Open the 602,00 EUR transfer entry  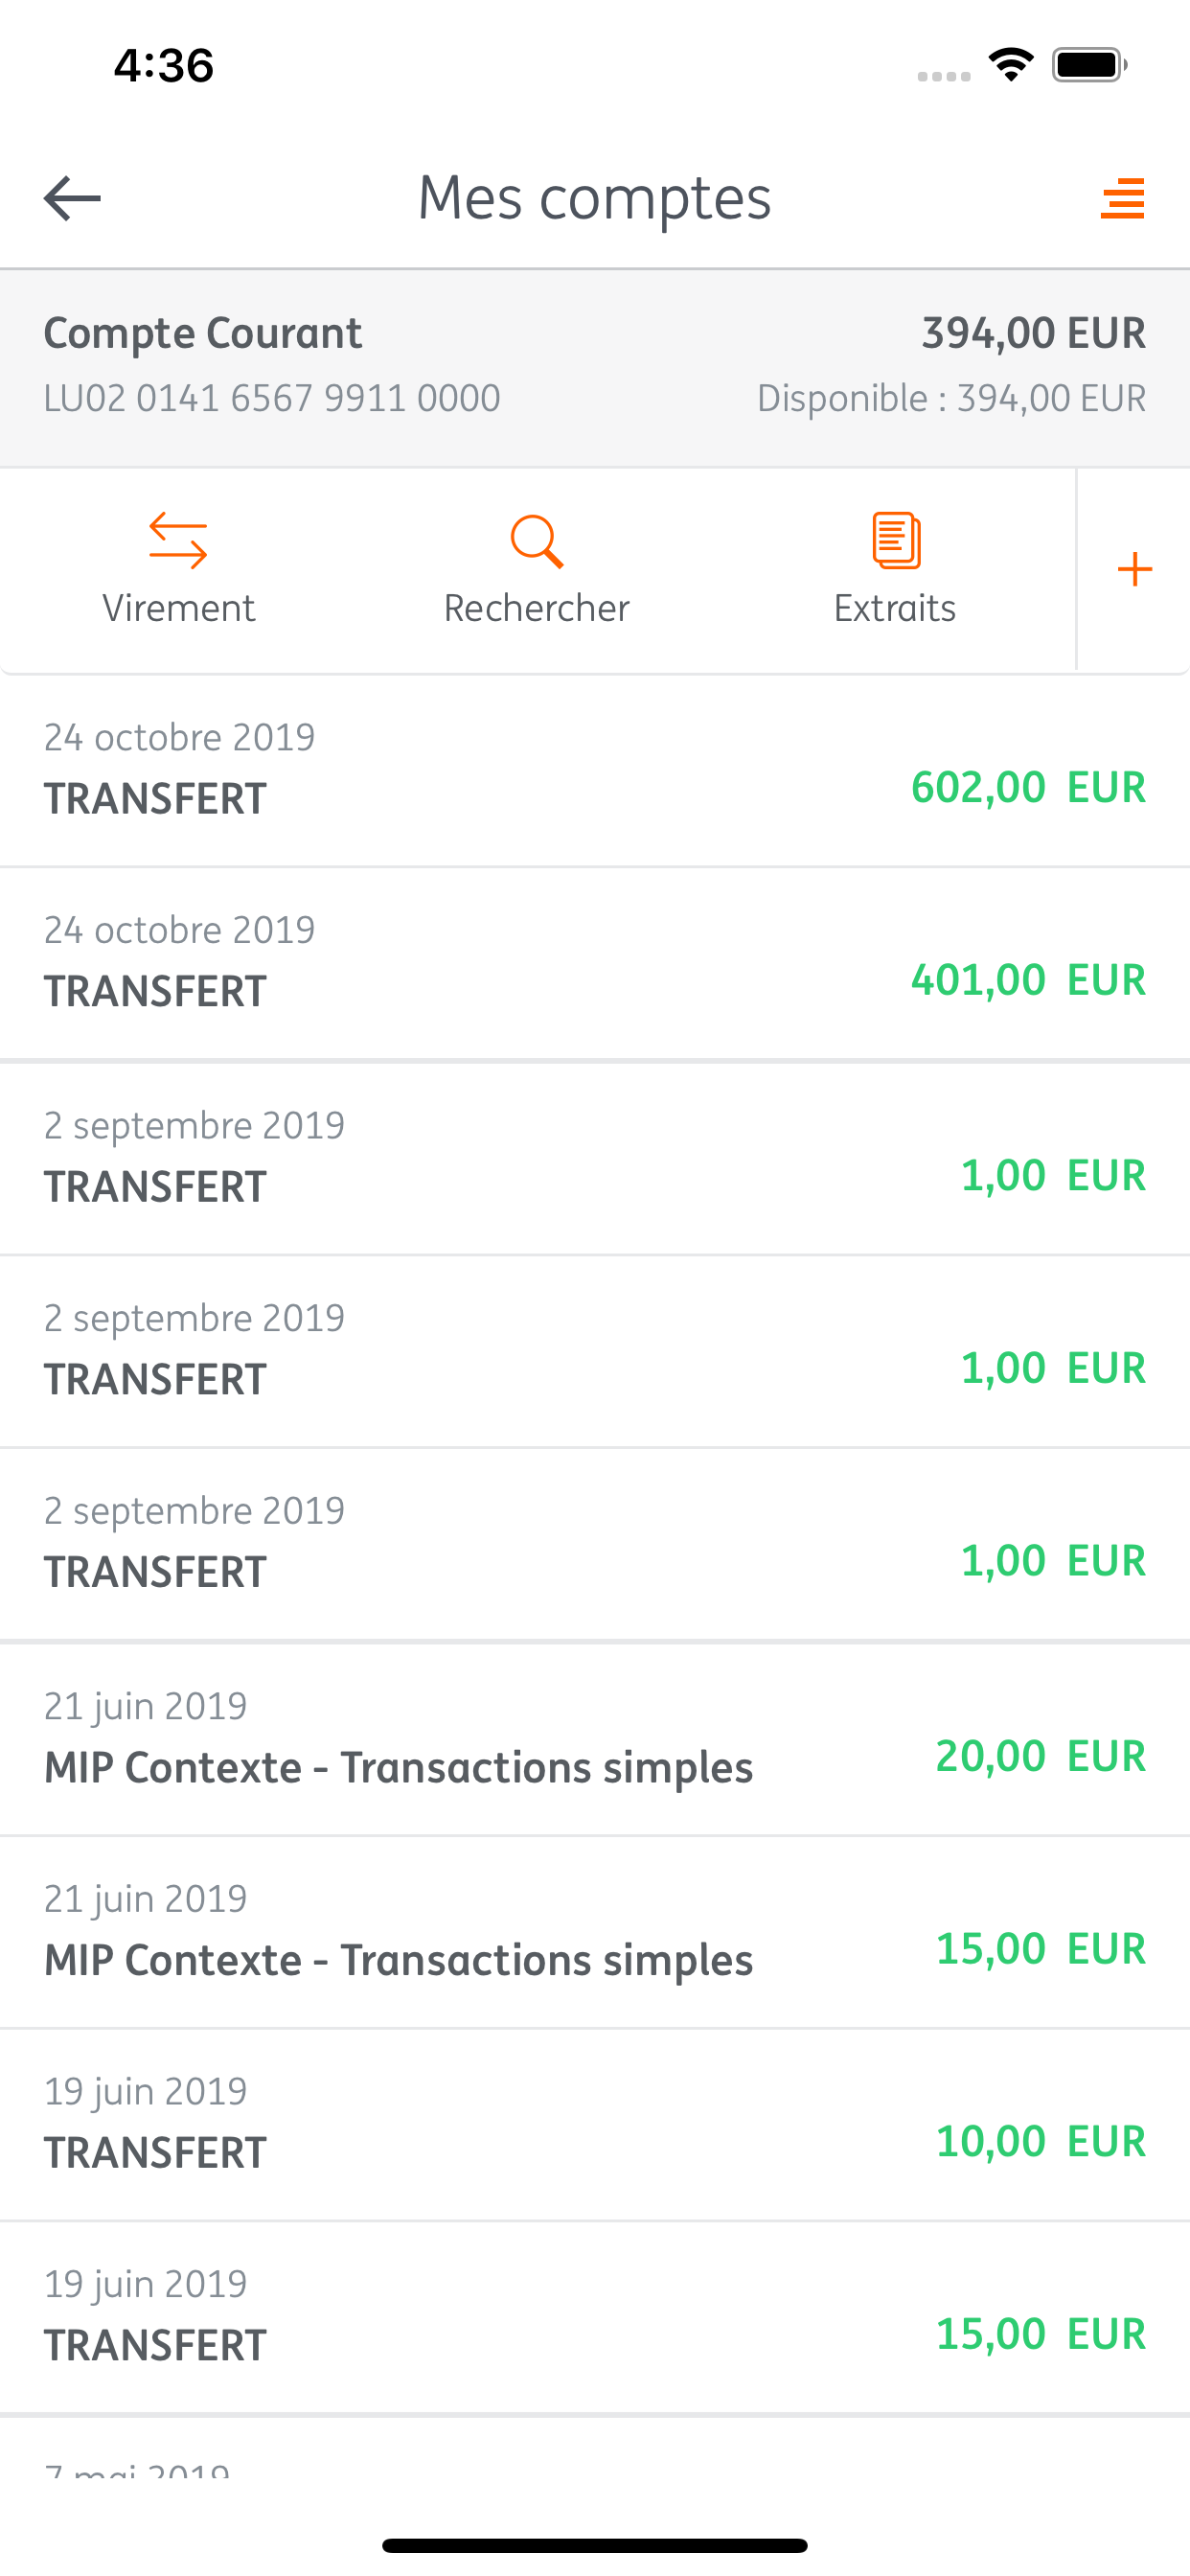pyautogui.click(x=595, y=770)
